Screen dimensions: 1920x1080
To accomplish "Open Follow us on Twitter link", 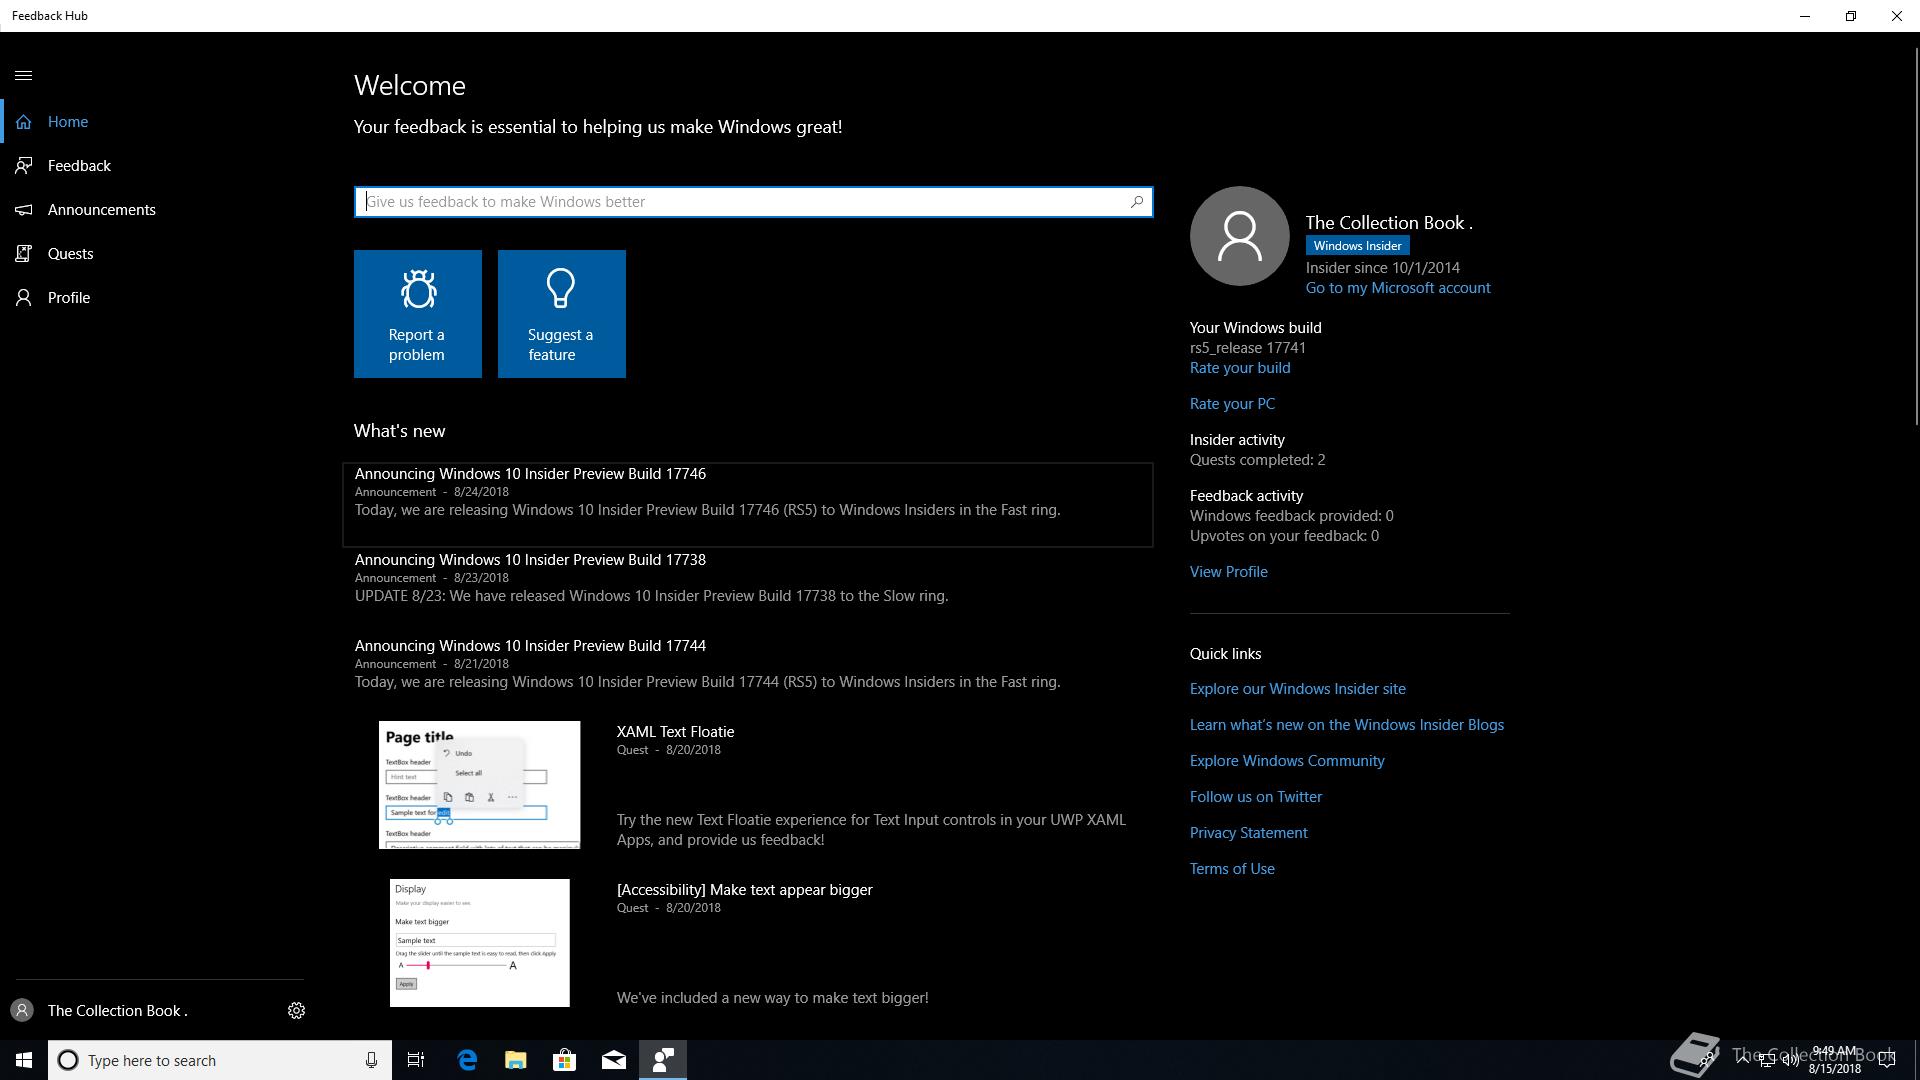I will [x=1255, y=797].
